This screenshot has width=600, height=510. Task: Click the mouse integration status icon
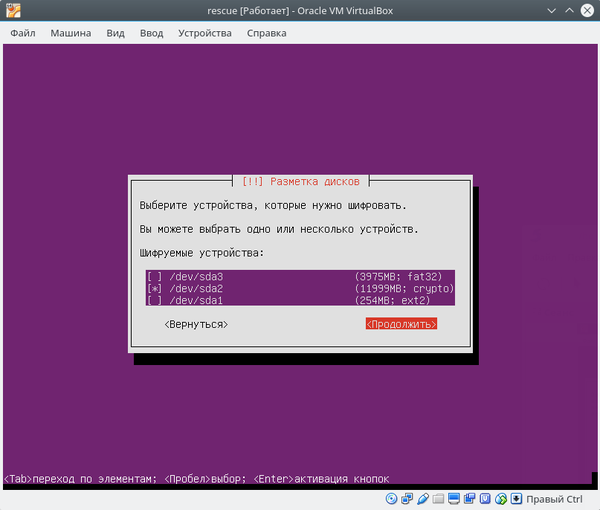(501, 499)
